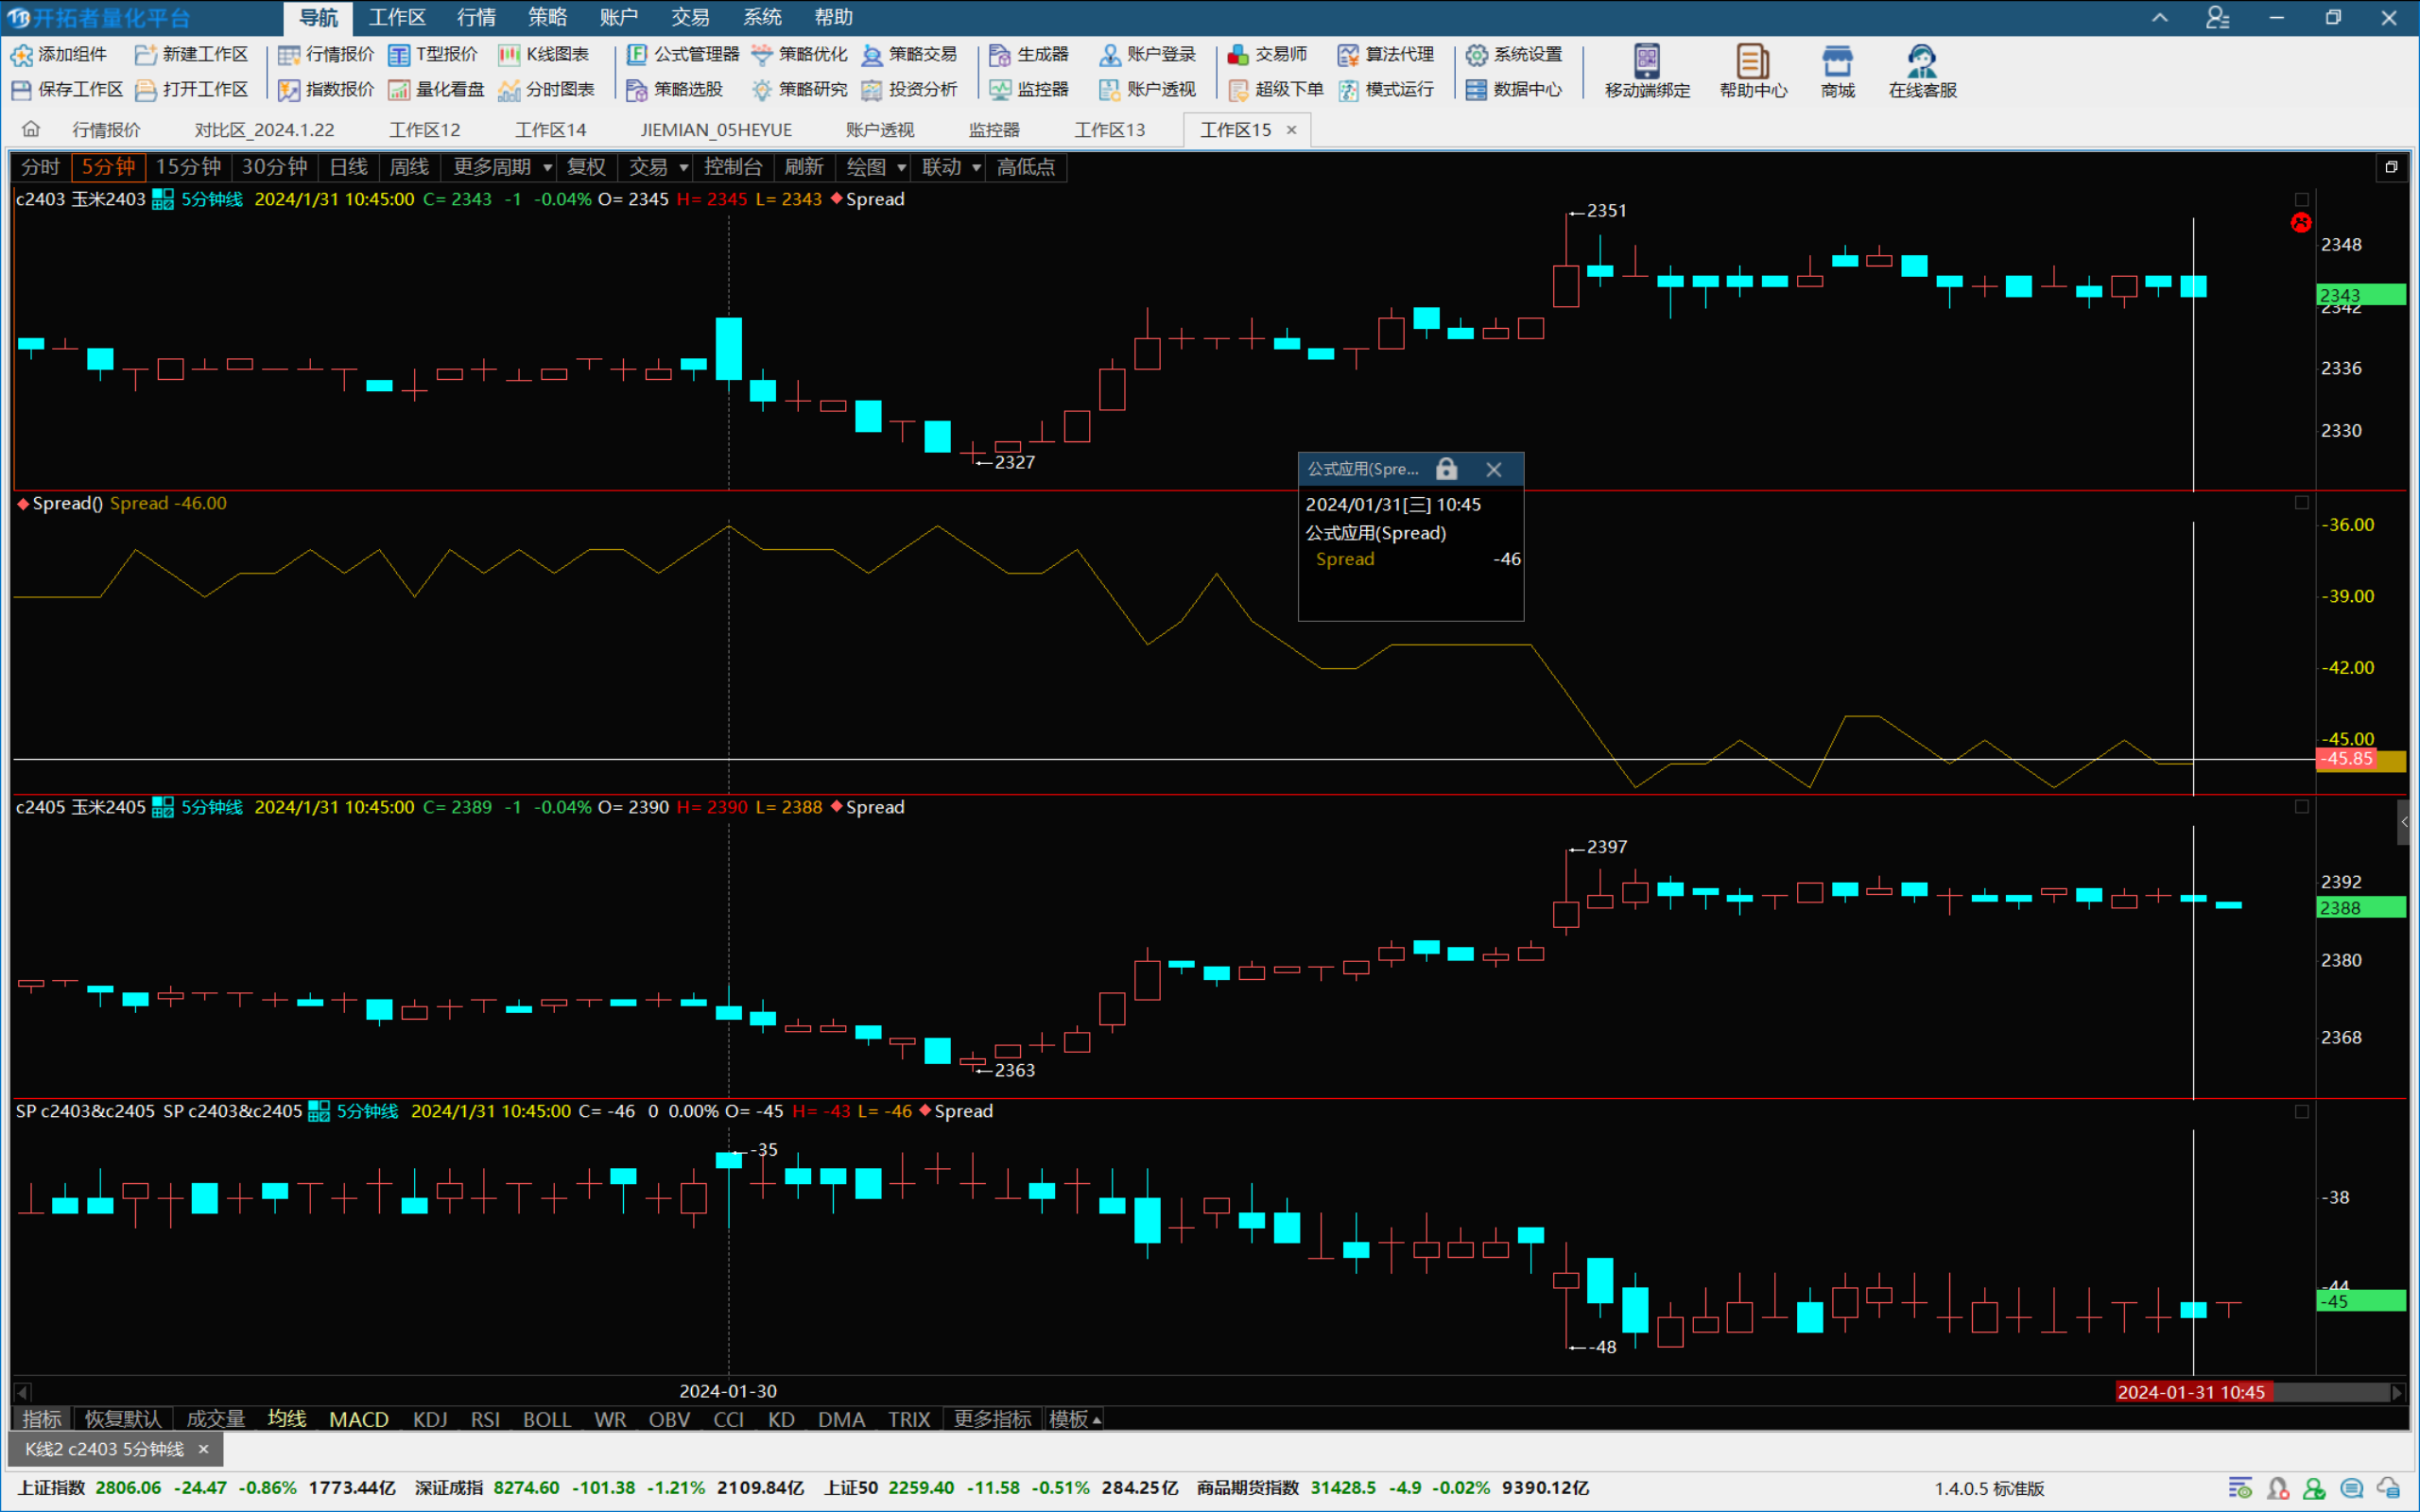Expand the 联动 linkage dropdown
Screen dimensions: 2420x1512
coord(977,168)
